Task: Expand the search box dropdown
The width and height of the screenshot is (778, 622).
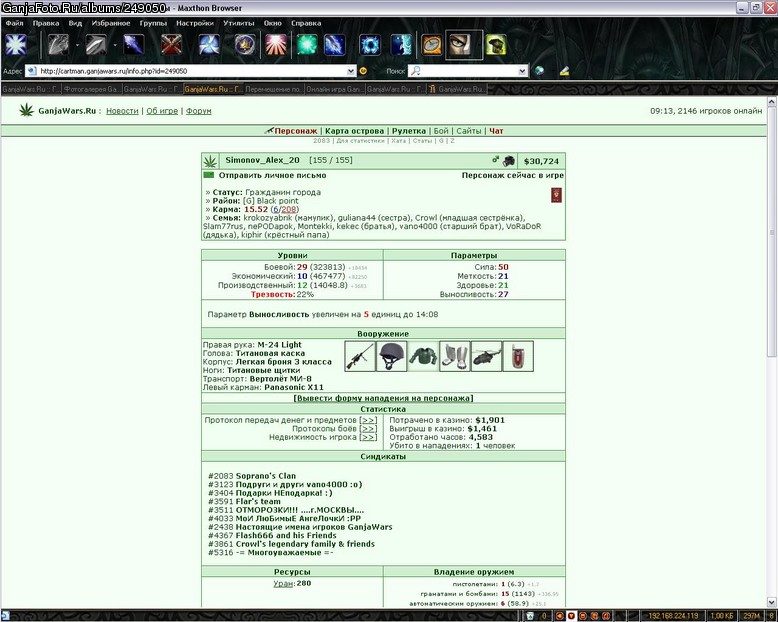Action: [522, 71]
